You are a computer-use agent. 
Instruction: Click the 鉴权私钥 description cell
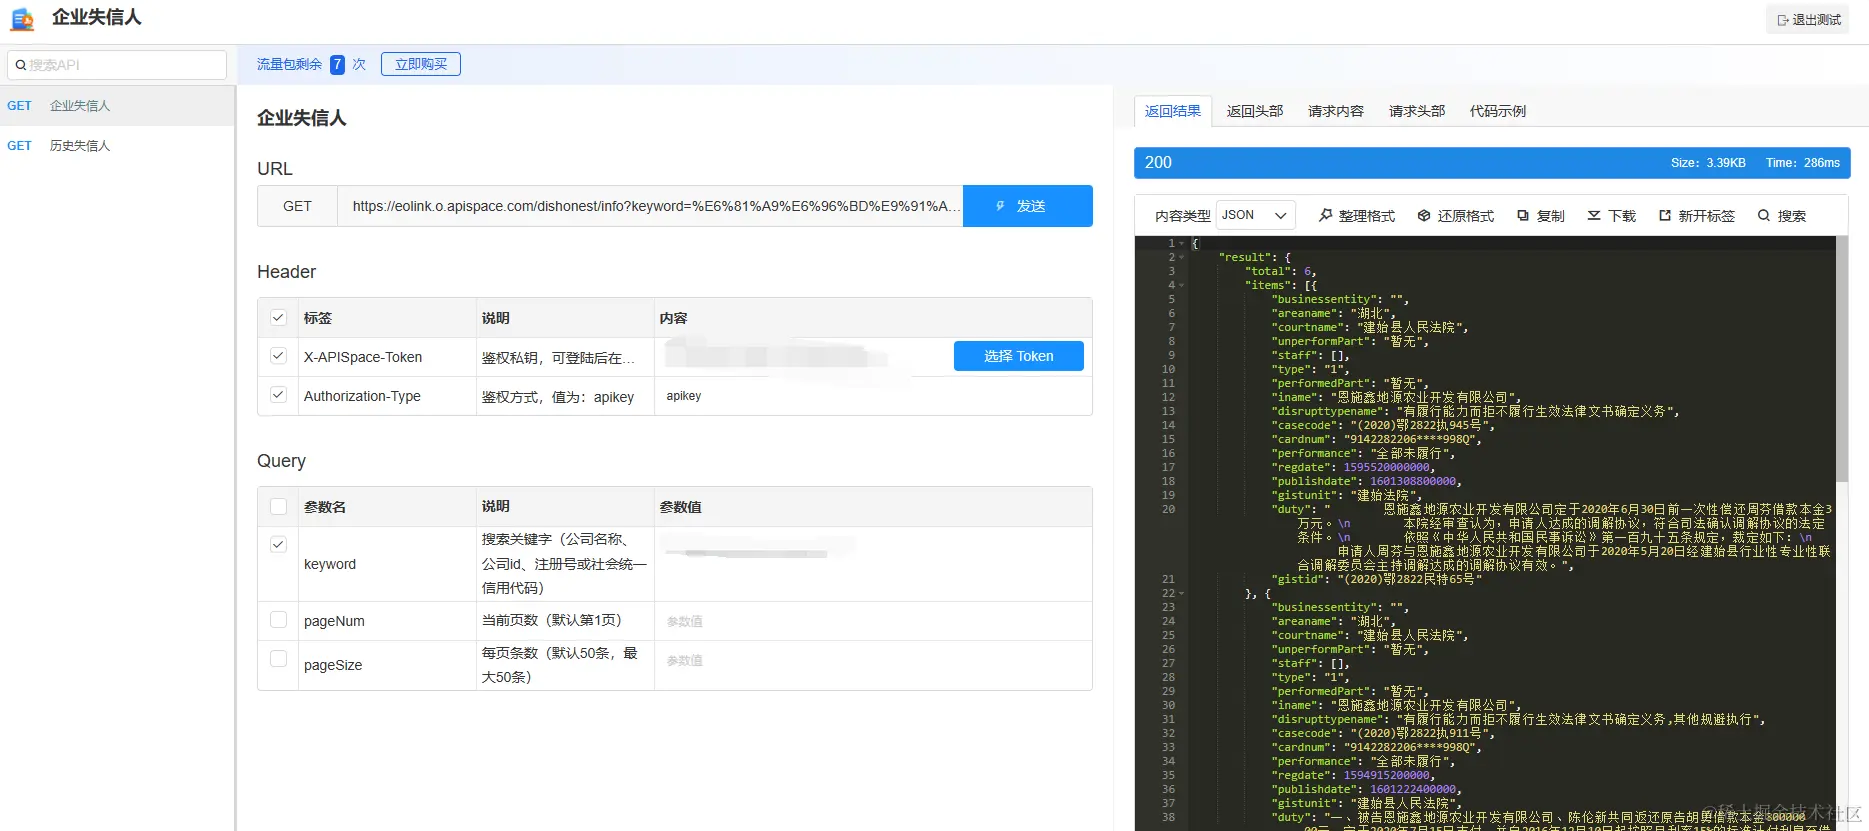tap(565, 357)
